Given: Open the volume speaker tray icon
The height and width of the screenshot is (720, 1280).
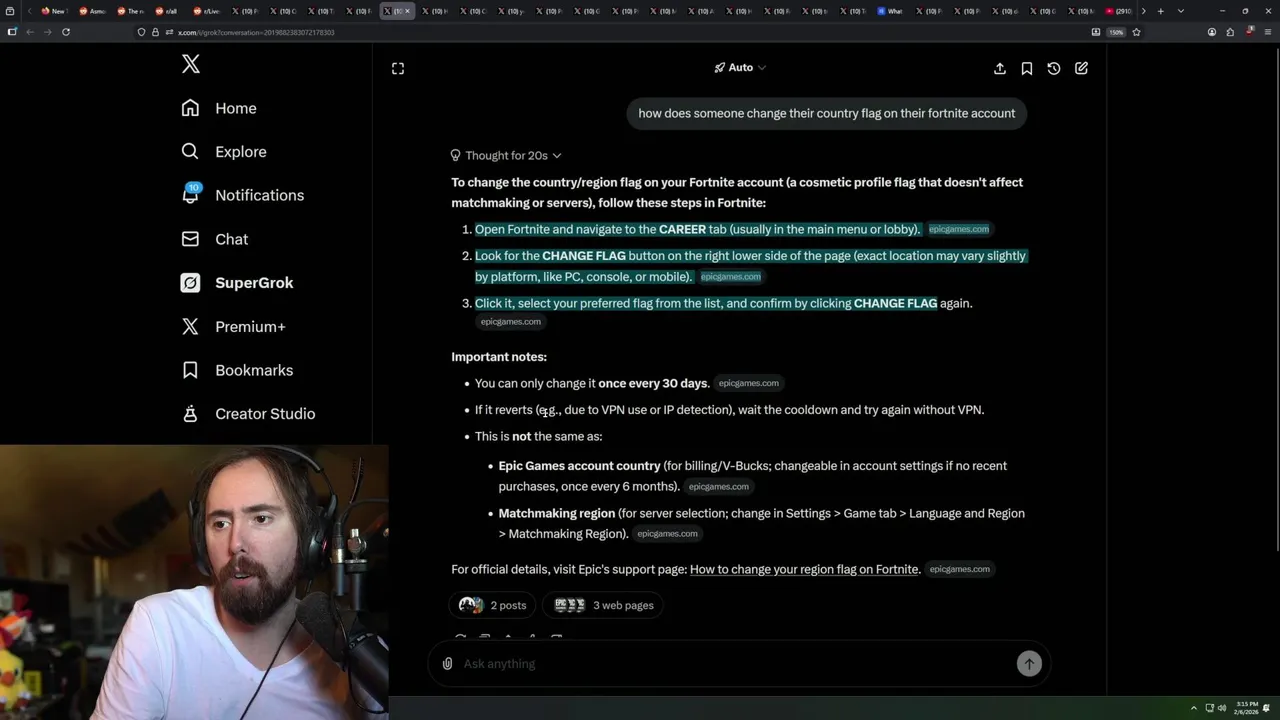Looking at the screenshot, I should click(x=1221, y=708).
